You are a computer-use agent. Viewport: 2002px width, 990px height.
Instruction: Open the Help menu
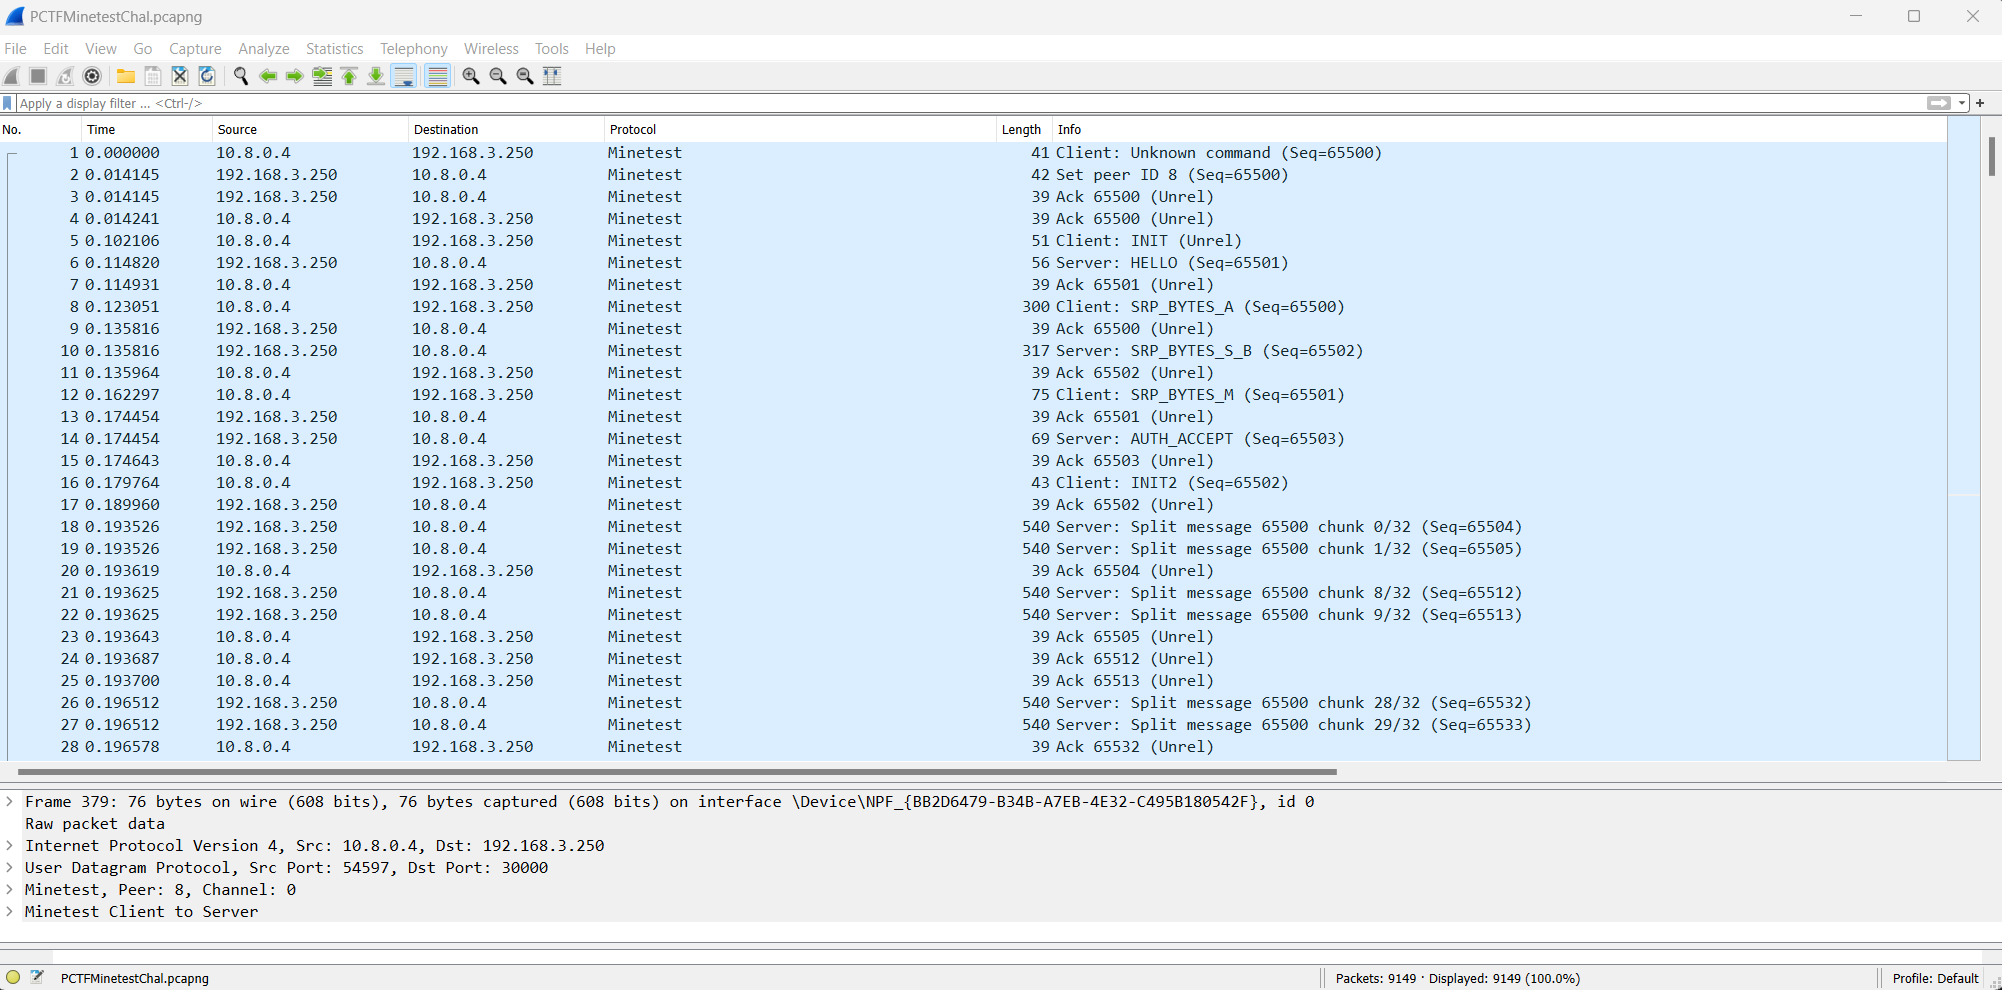pyautogui.click(x=600, y=48)
